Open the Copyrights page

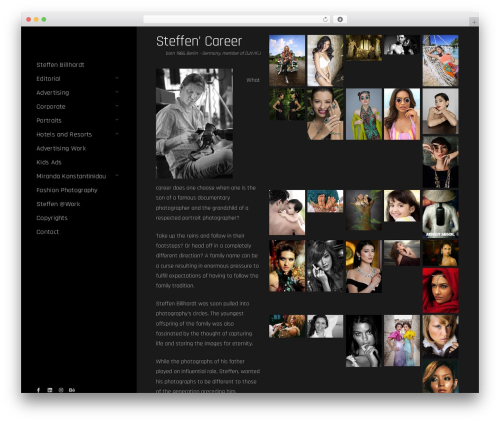coord(52,218)
